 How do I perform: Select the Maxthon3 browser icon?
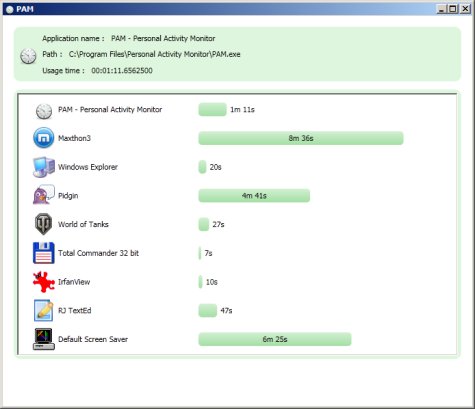(x=43, y=138)
